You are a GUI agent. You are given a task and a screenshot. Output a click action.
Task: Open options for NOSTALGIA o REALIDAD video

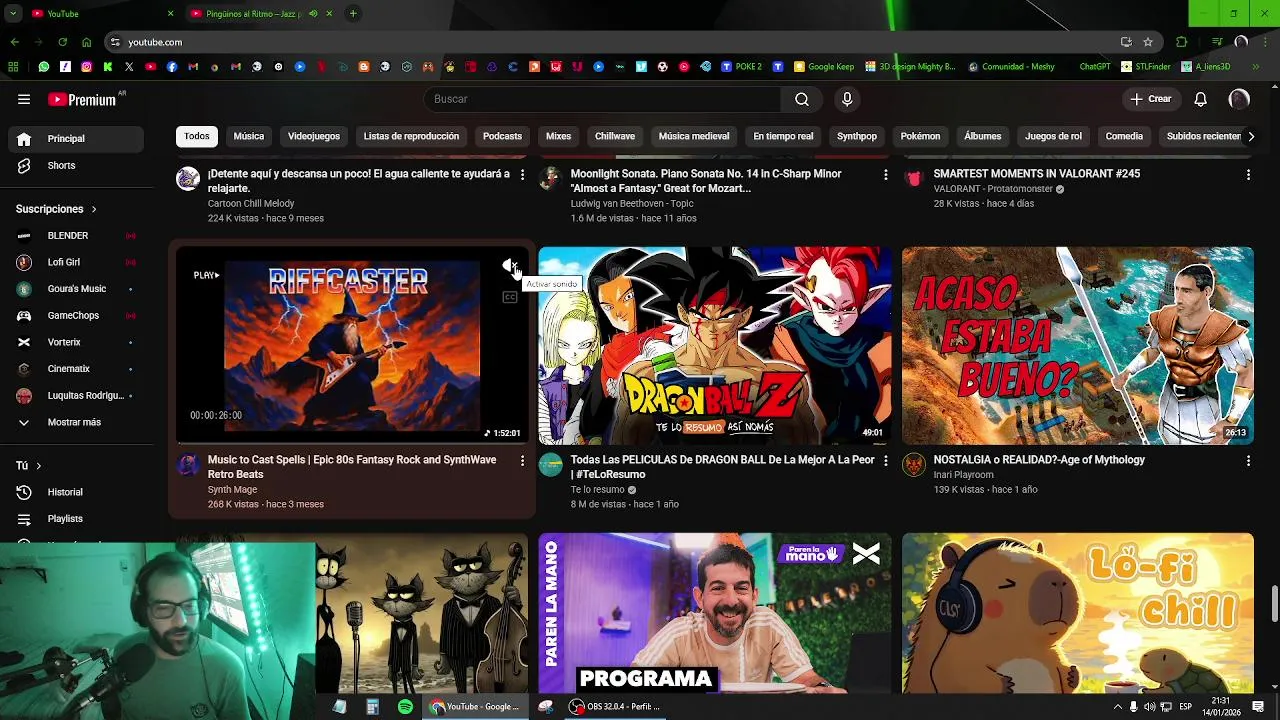1248,460
